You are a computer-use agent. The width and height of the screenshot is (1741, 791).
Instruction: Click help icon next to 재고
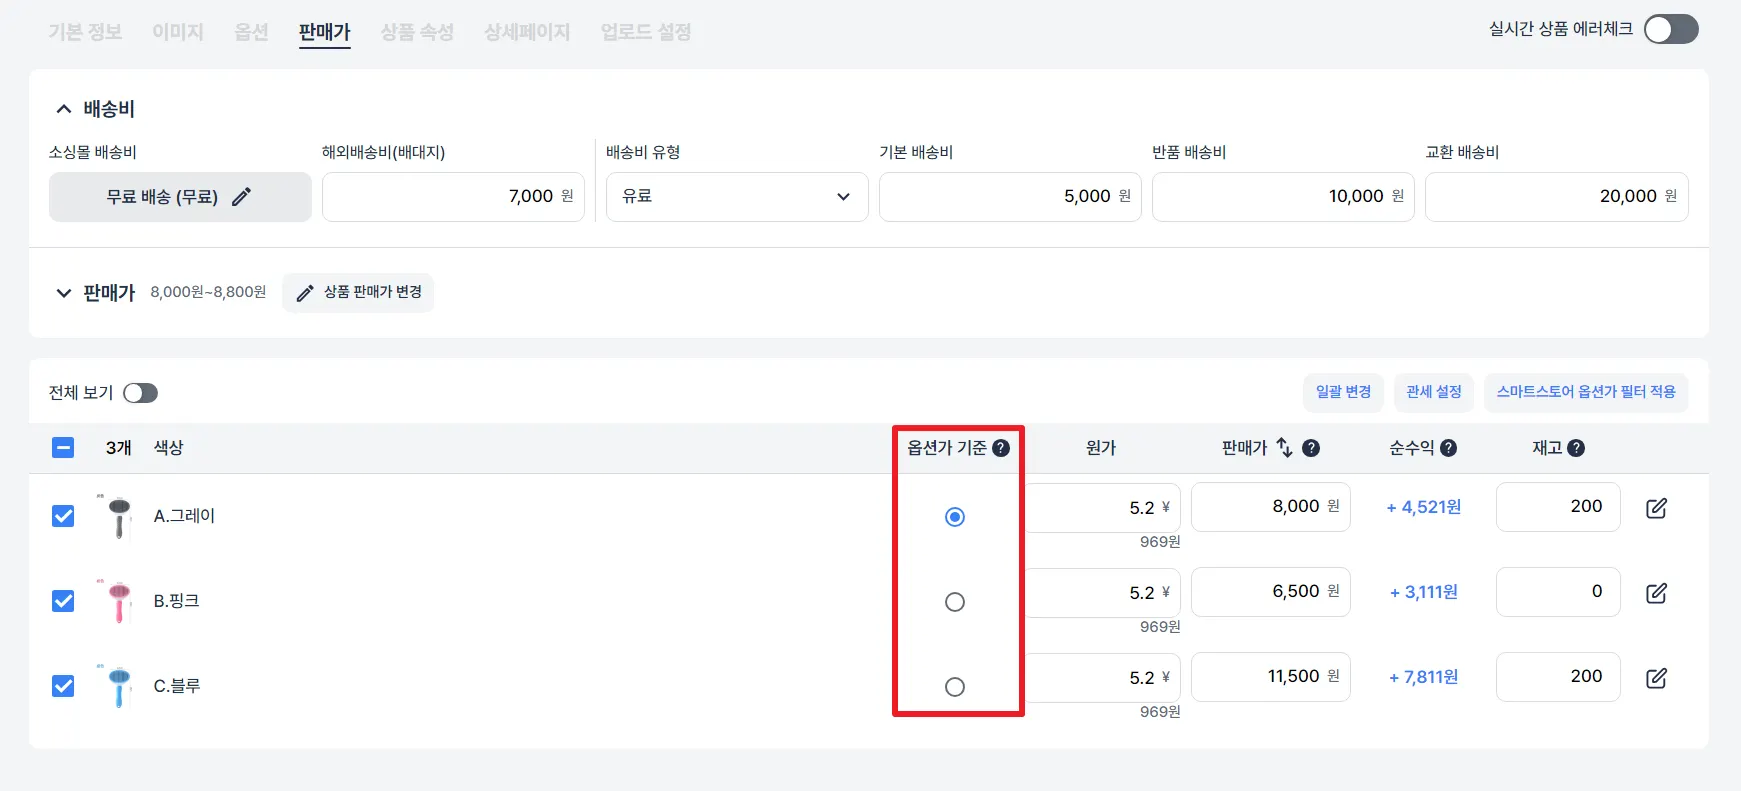(1576, 448)
